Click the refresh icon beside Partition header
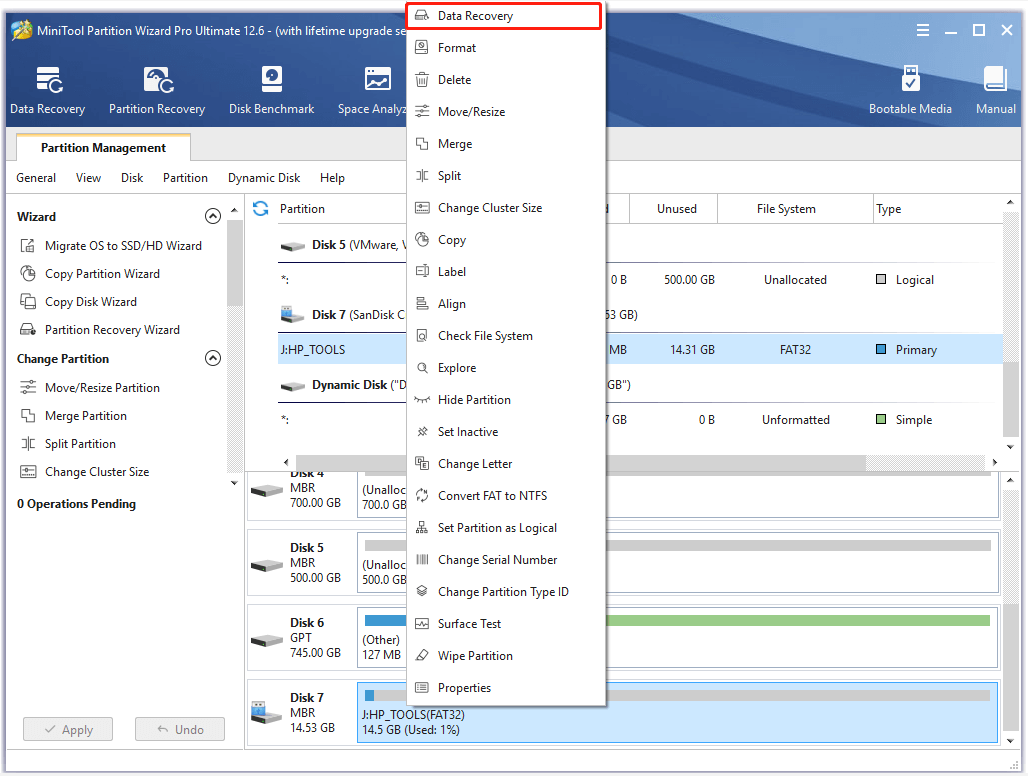The width and height of the screenshot is (1028, 776). [x=261, y=208]
